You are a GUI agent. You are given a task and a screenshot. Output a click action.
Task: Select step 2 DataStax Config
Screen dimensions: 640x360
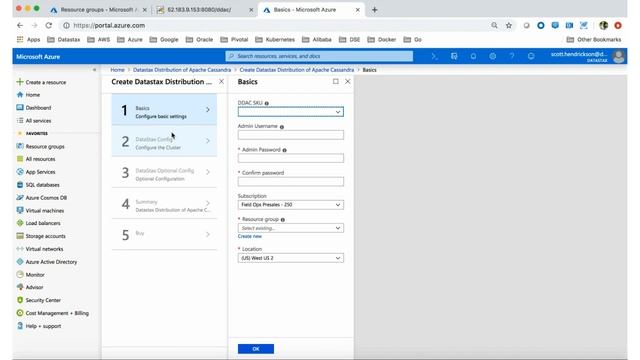click(164, 141)
